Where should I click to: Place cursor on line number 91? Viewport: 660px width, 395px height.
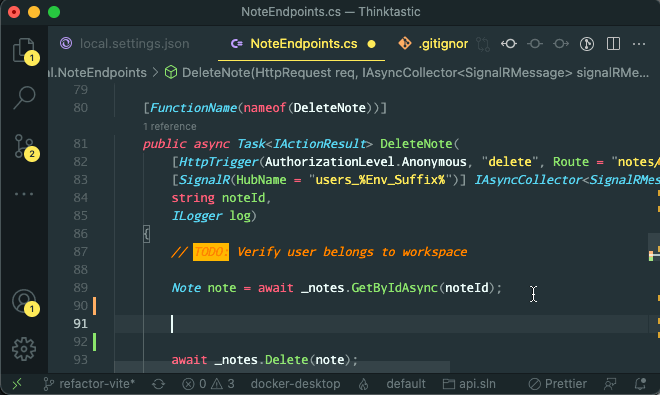click(x=80, y=323)
